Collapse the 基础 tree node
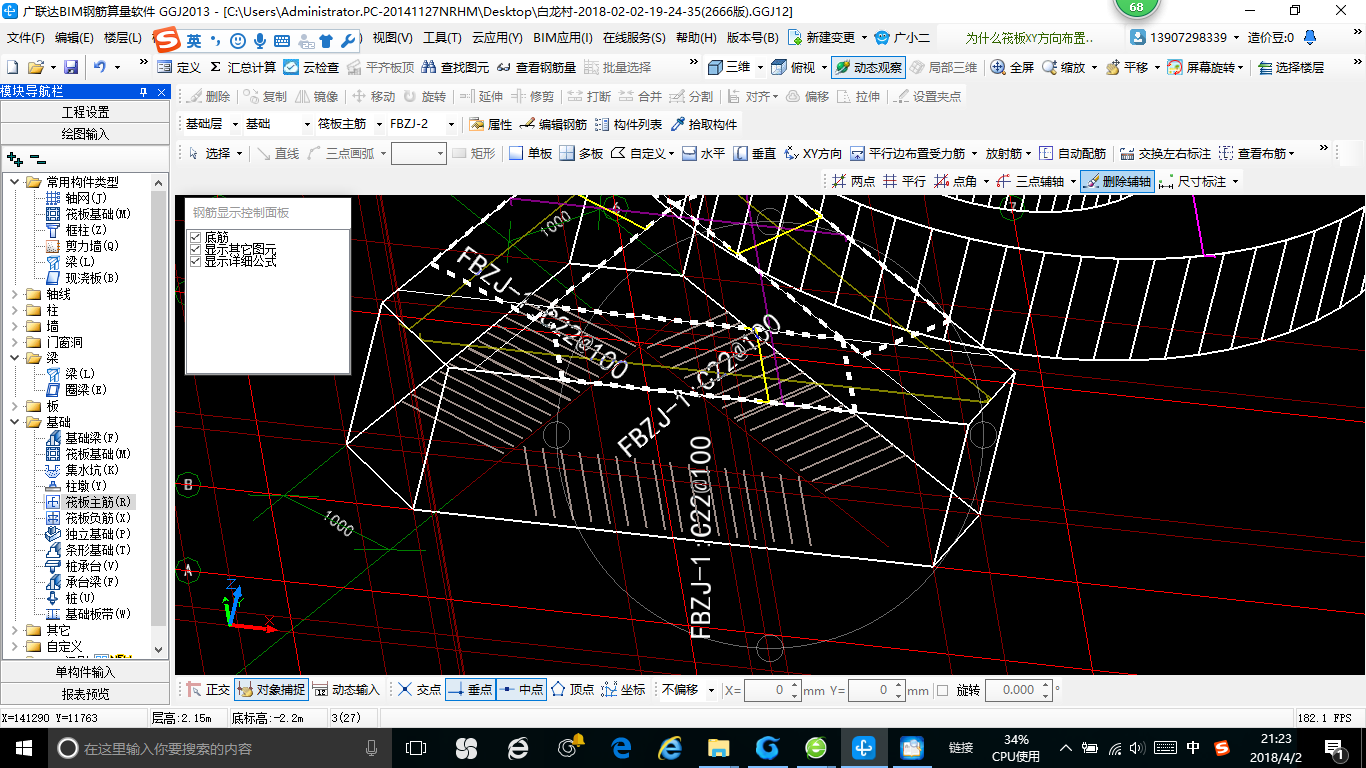The image size is (1366, 768). (15, 422)
